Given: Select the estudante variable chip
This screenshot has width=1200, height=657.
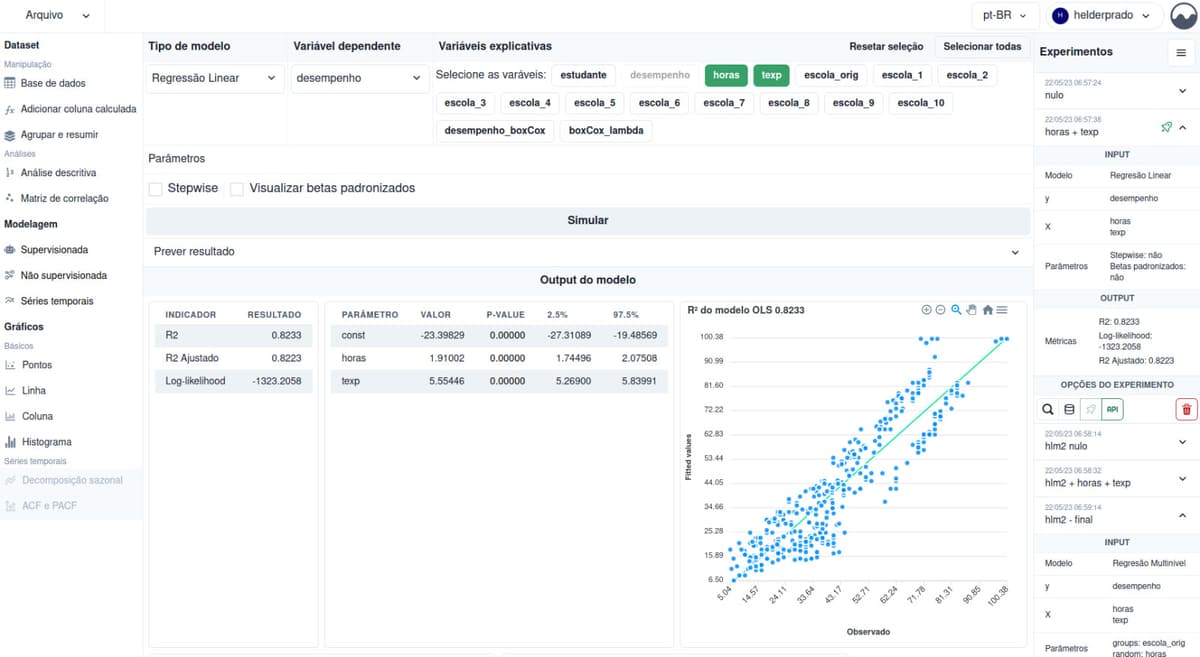Looking at the screenshot, I should tap(583, 75).
